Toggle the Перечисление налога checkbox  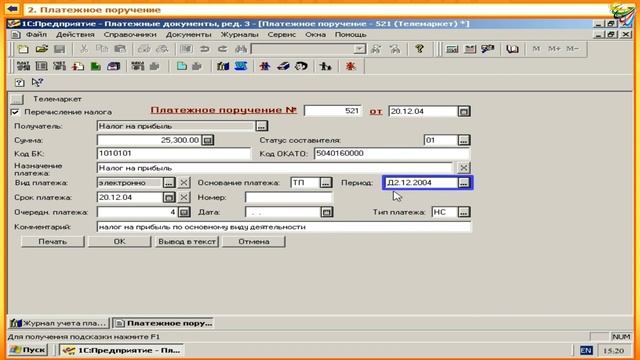point(15,112)
